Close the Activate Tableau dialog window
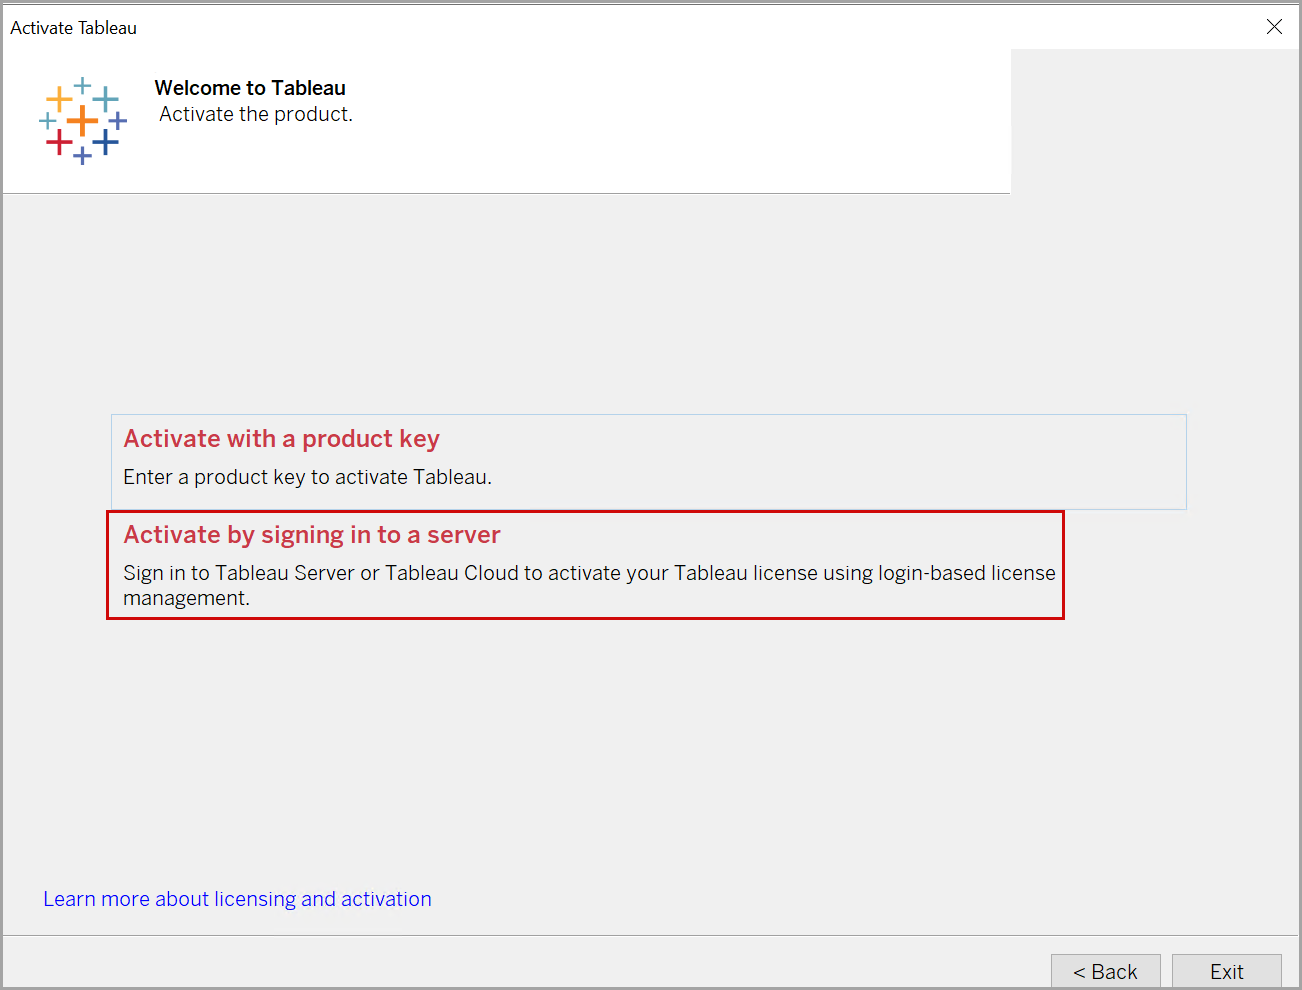The width and height of the screenshot is (1302, 990). point(1274,27)
